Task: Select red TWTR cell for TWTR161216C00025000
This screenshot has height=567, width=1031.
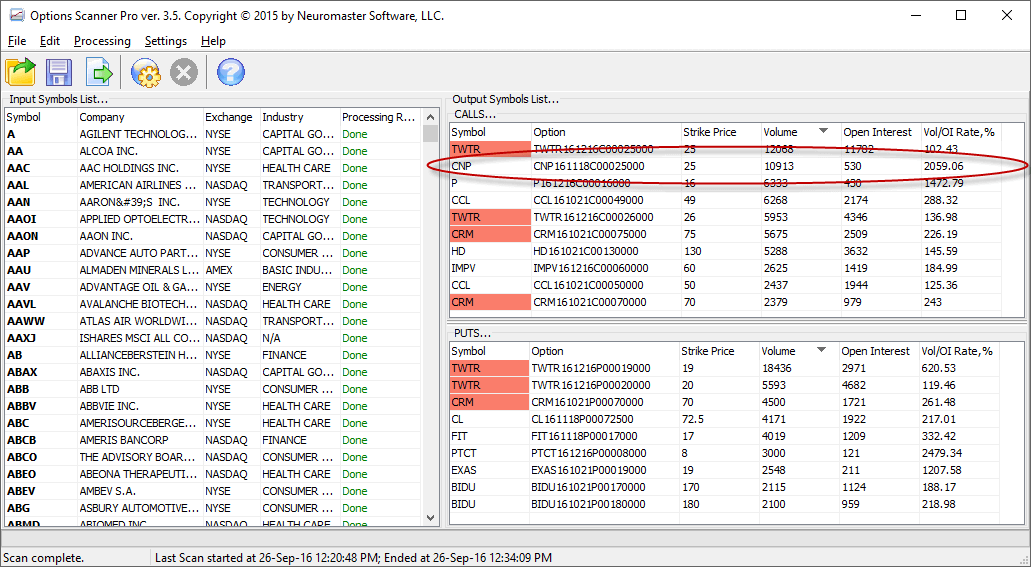Action: (x=491, y=149)
